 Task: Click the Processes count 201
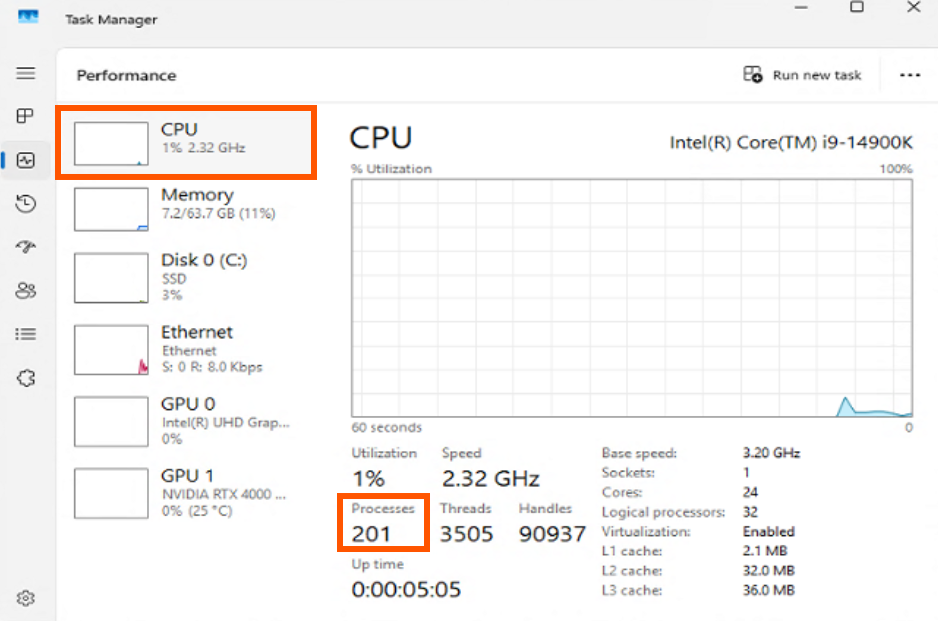(371, 534)
